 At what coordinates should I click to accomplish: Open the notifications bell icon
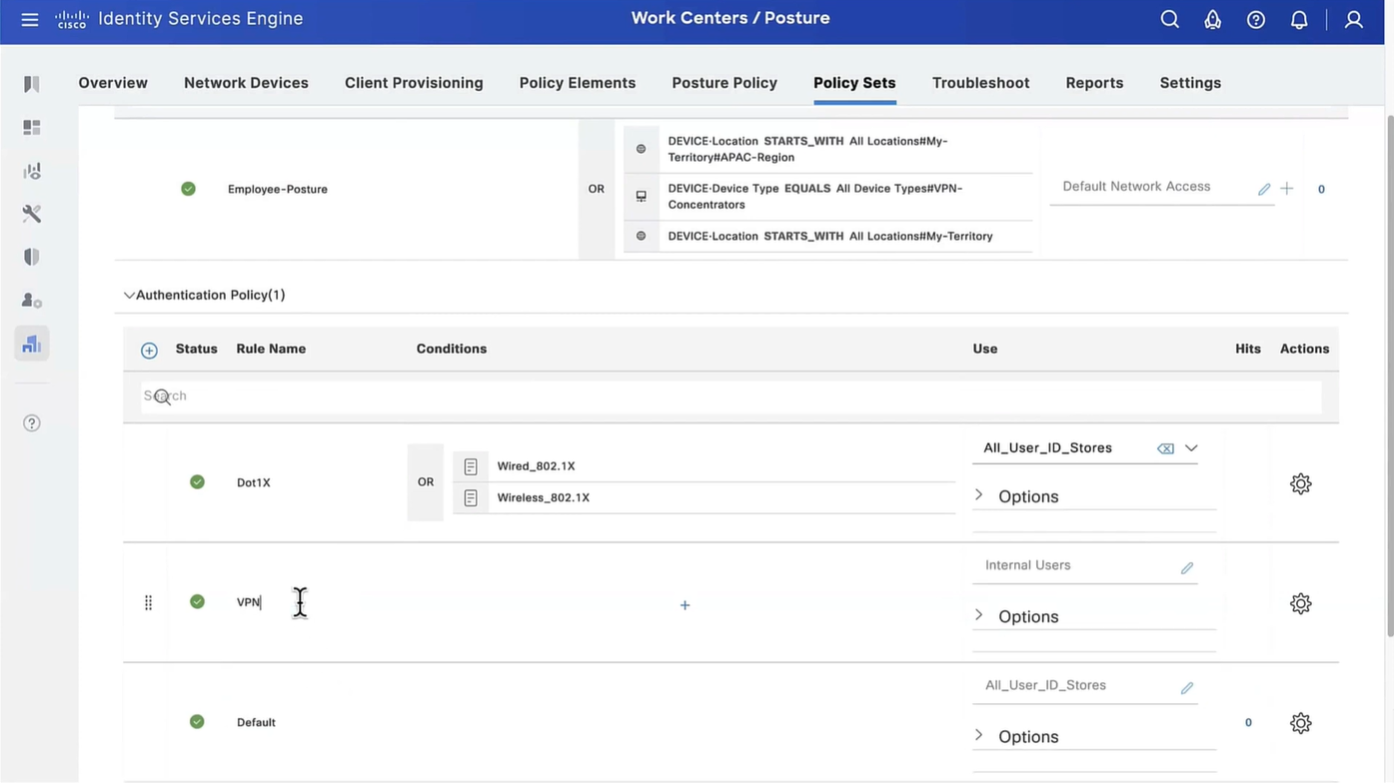click(1299, 20)
